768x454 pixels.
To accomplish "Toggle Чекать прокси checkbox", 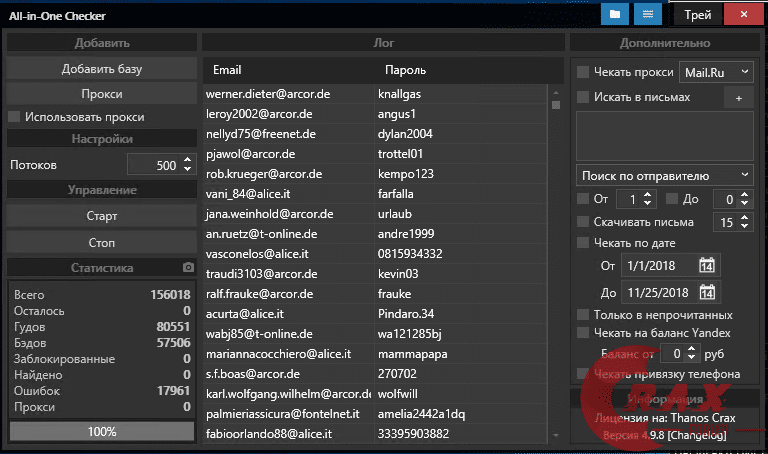I will (x=583, y=72).
